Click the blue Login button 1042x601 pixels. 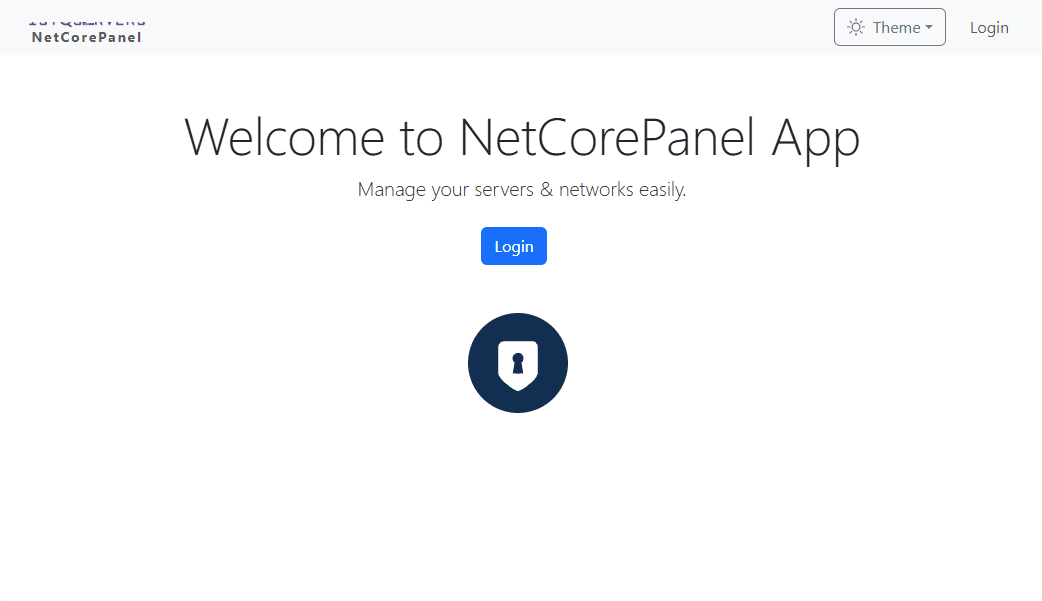514,246
